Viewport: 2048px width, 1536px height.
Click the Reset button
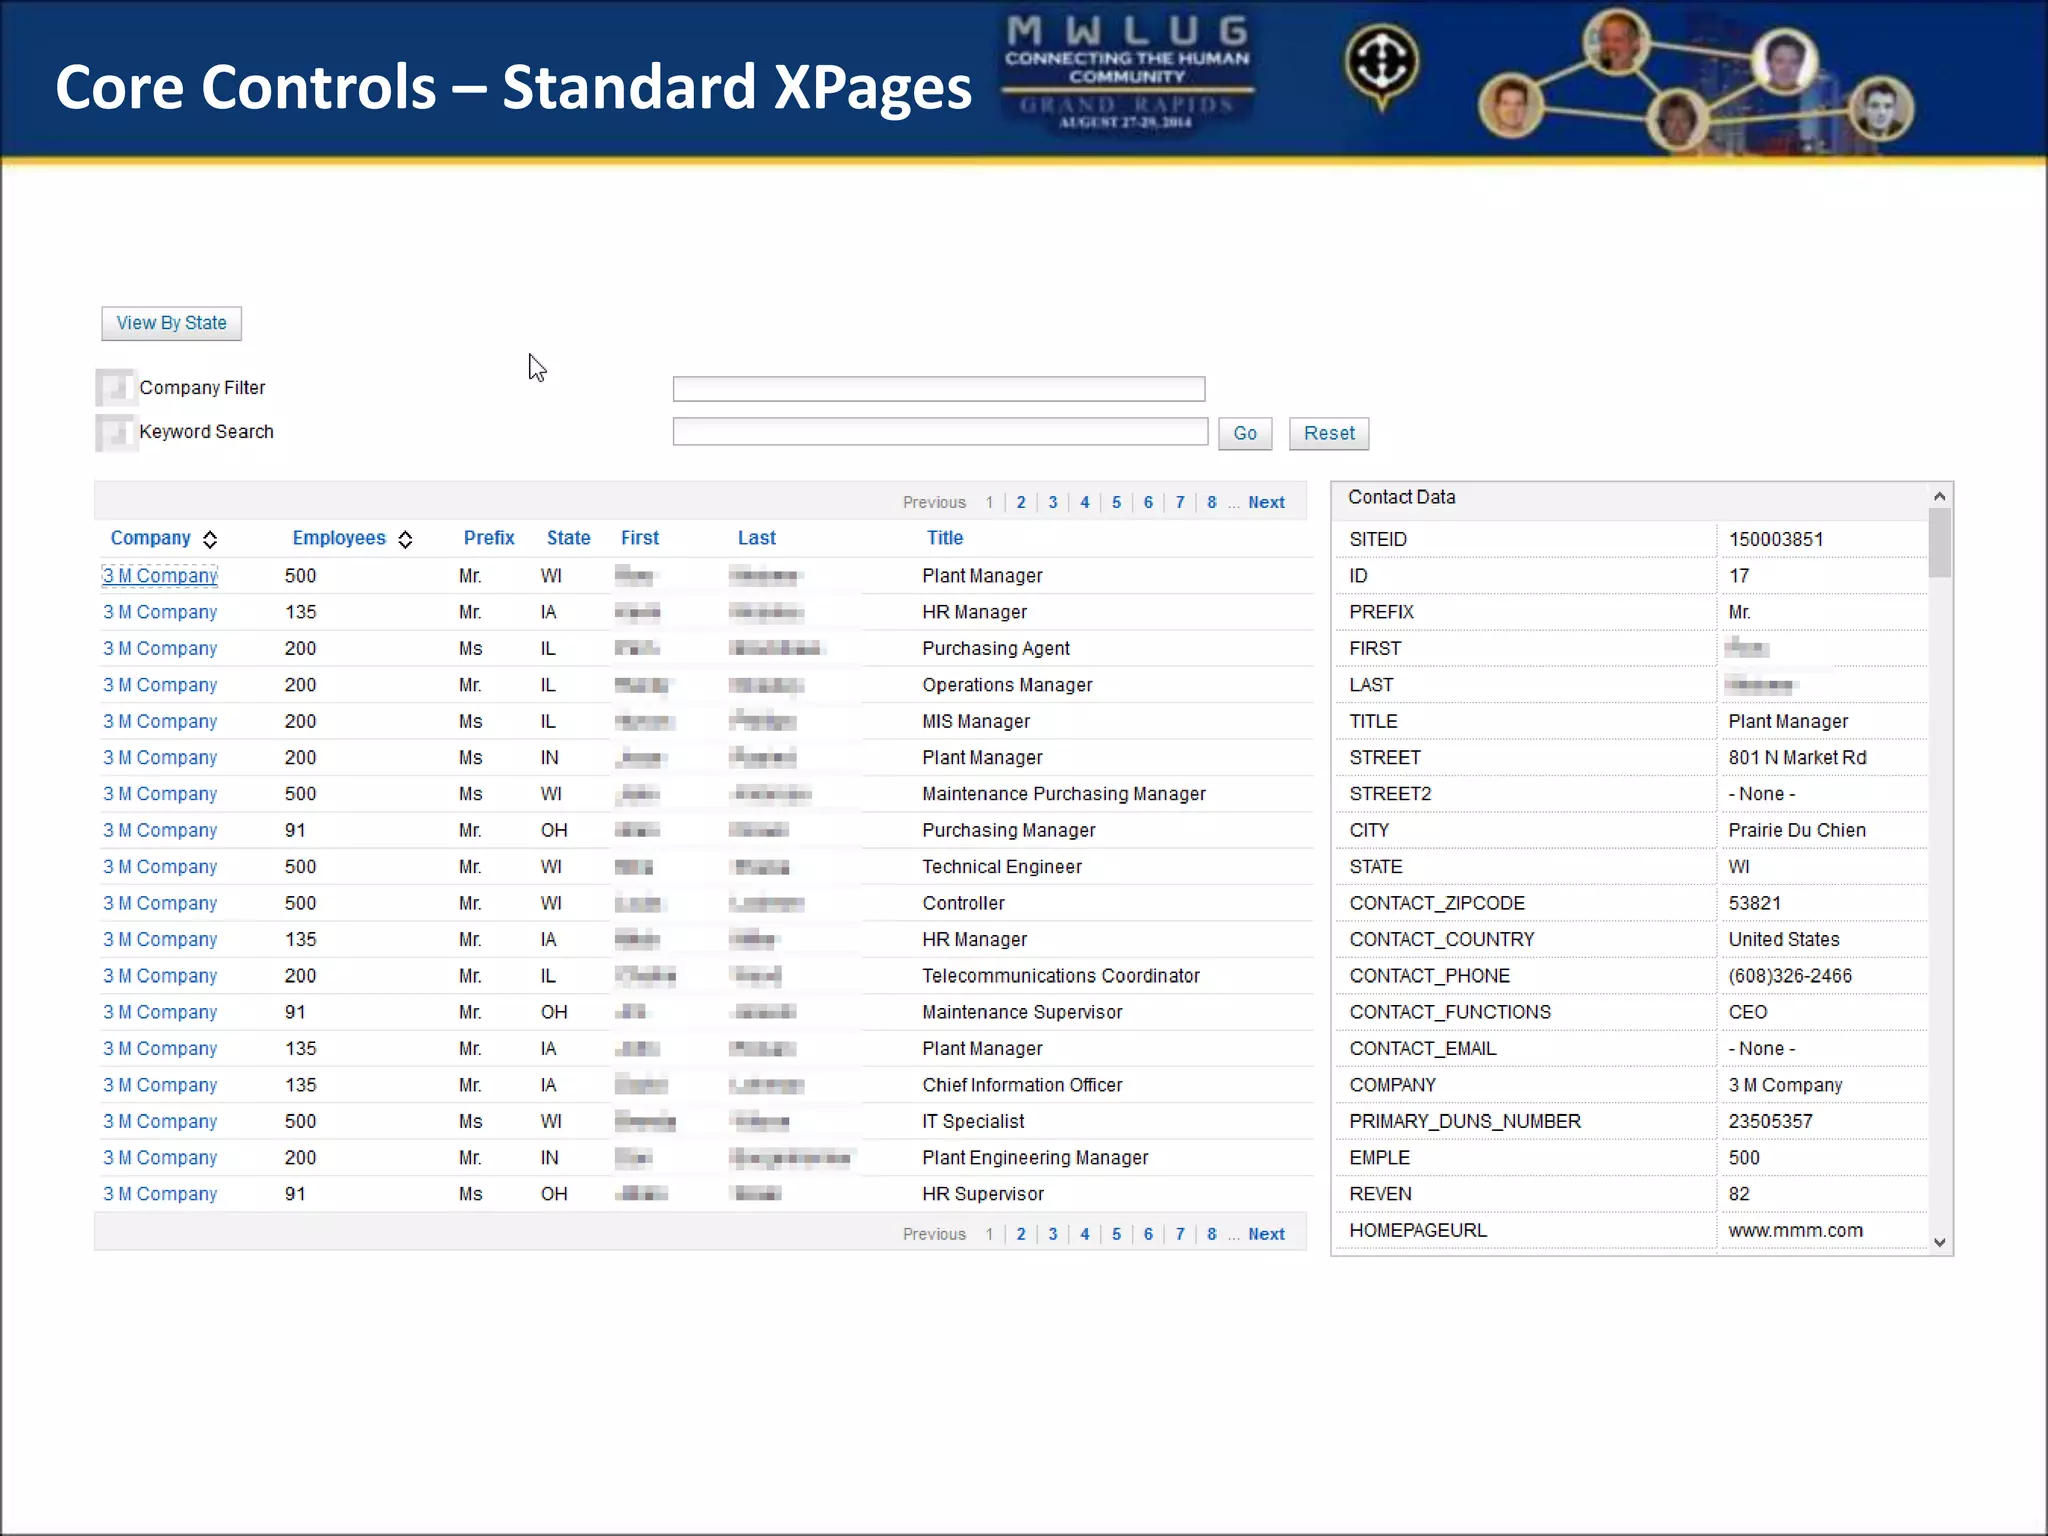point(1329,433)
